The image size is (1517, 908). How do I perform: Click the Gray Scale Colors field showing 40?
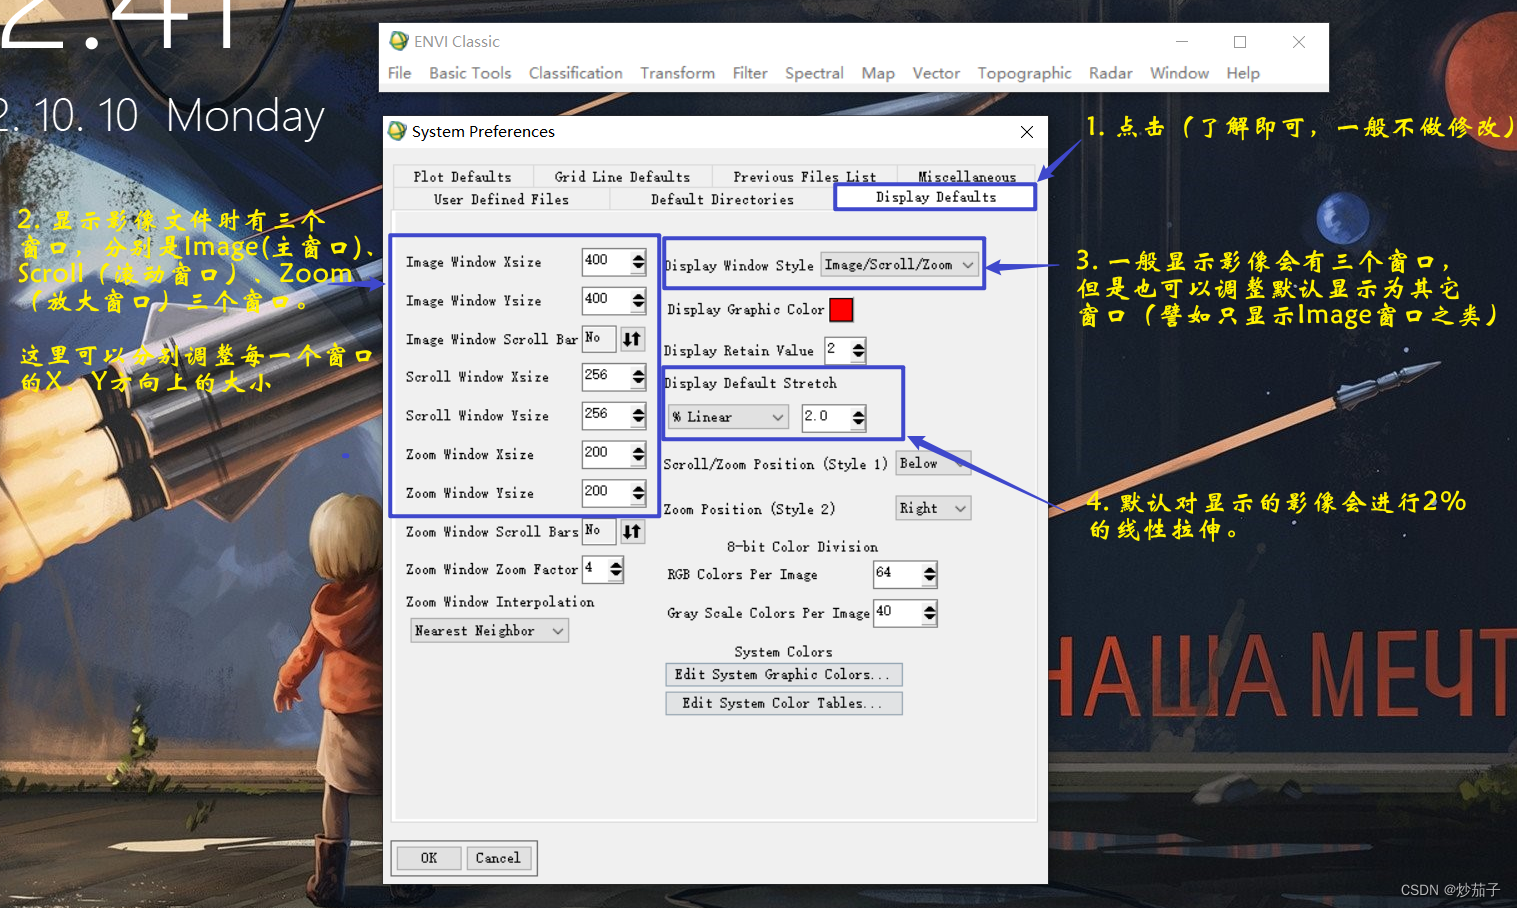point(898,612)
